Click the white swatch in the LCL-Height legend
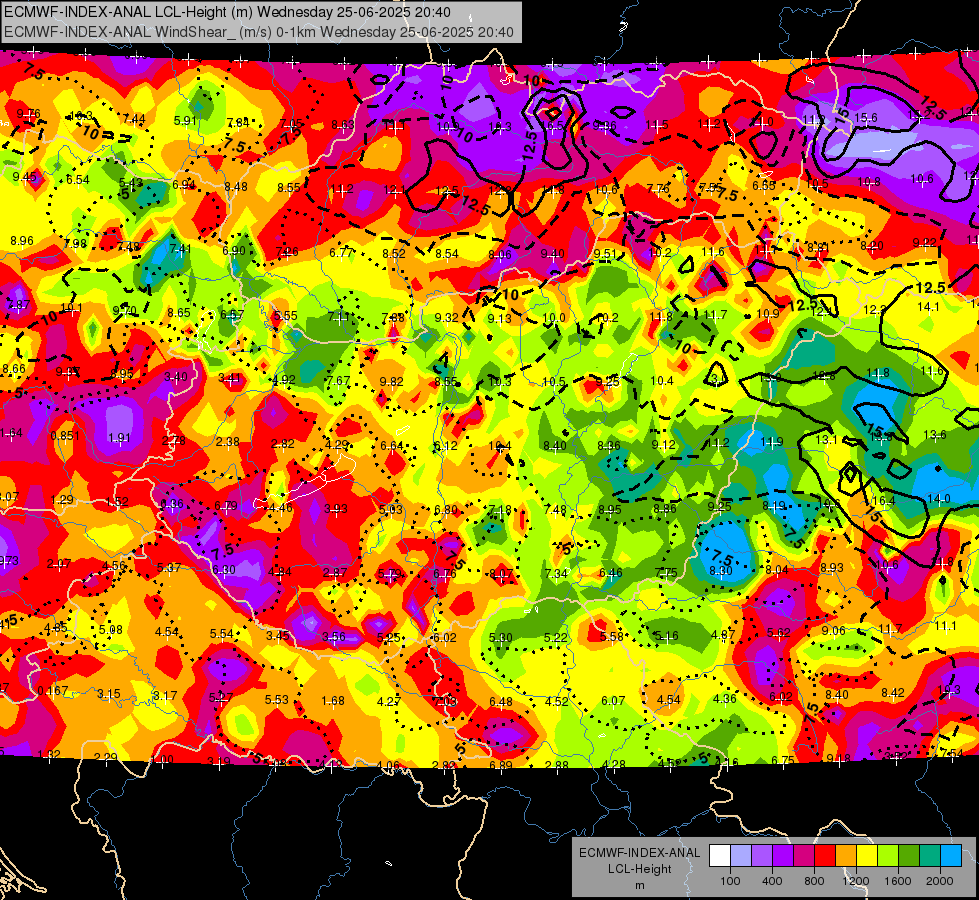This screenshot has height=900, width=979. 720,856
